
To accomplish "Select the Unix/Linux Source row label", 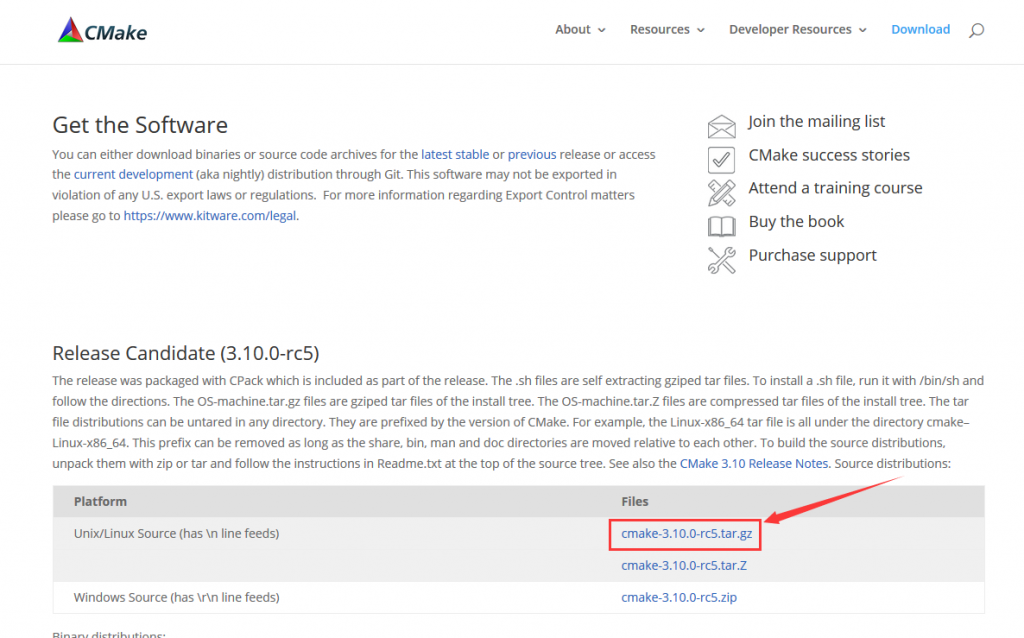I will coord(176,534).
